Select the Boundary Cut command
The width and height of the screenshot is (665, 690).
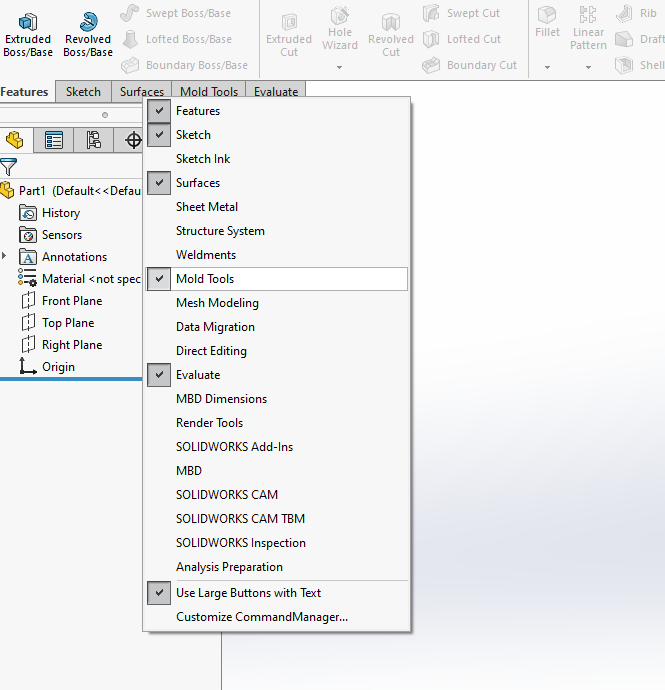(469, 65)
